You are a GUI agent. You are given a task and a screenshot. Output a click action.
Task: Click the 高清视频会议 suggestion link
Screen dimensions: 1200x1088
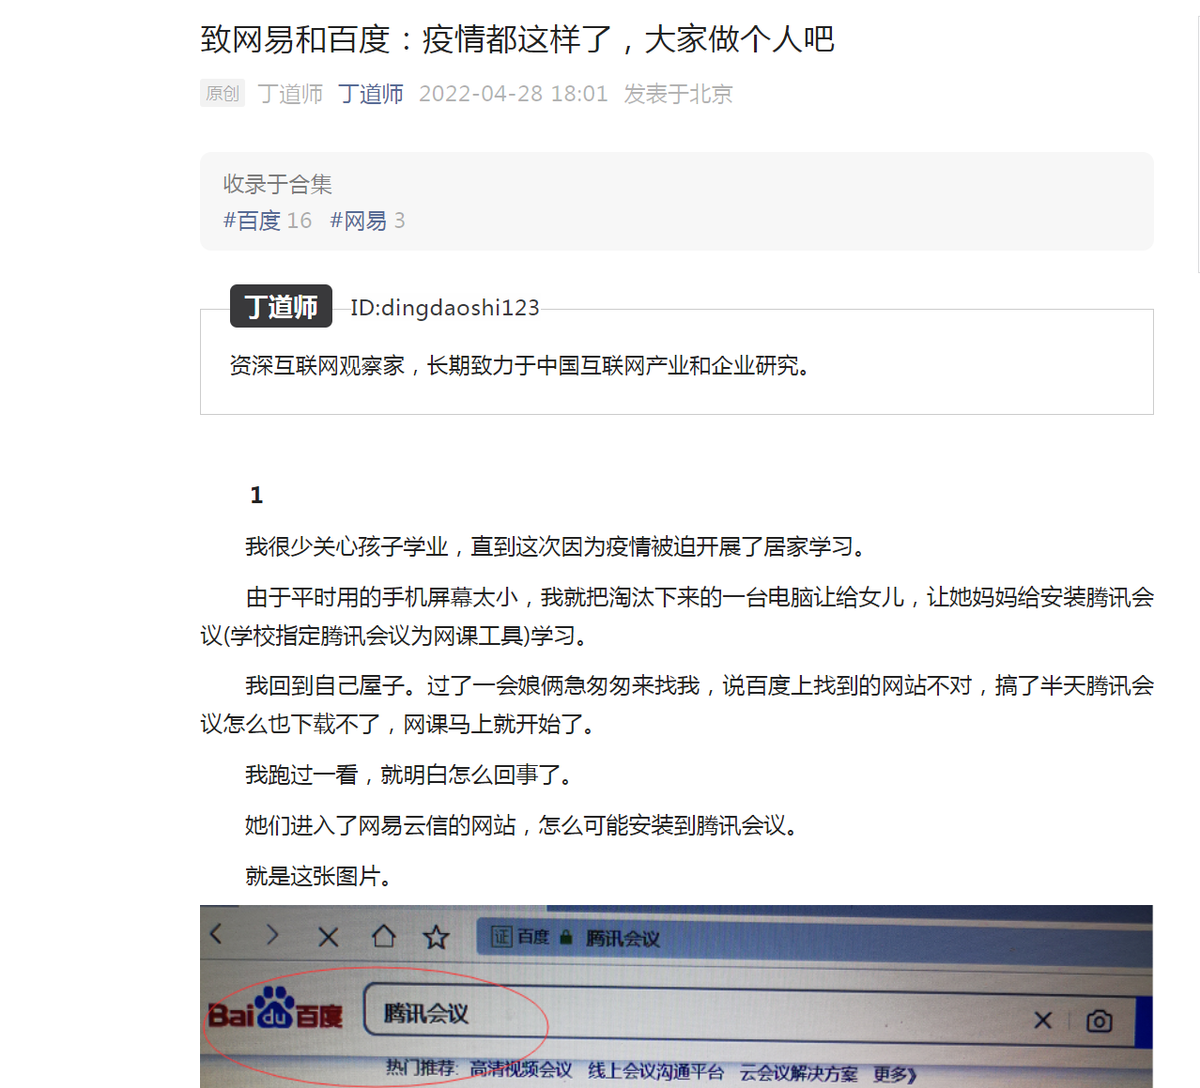pos(521,1070)
